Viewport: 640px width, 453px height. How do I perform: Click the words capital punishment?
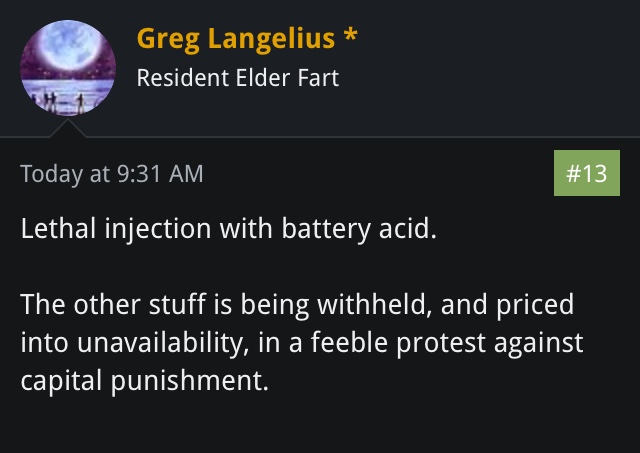(x=144, y=381)
